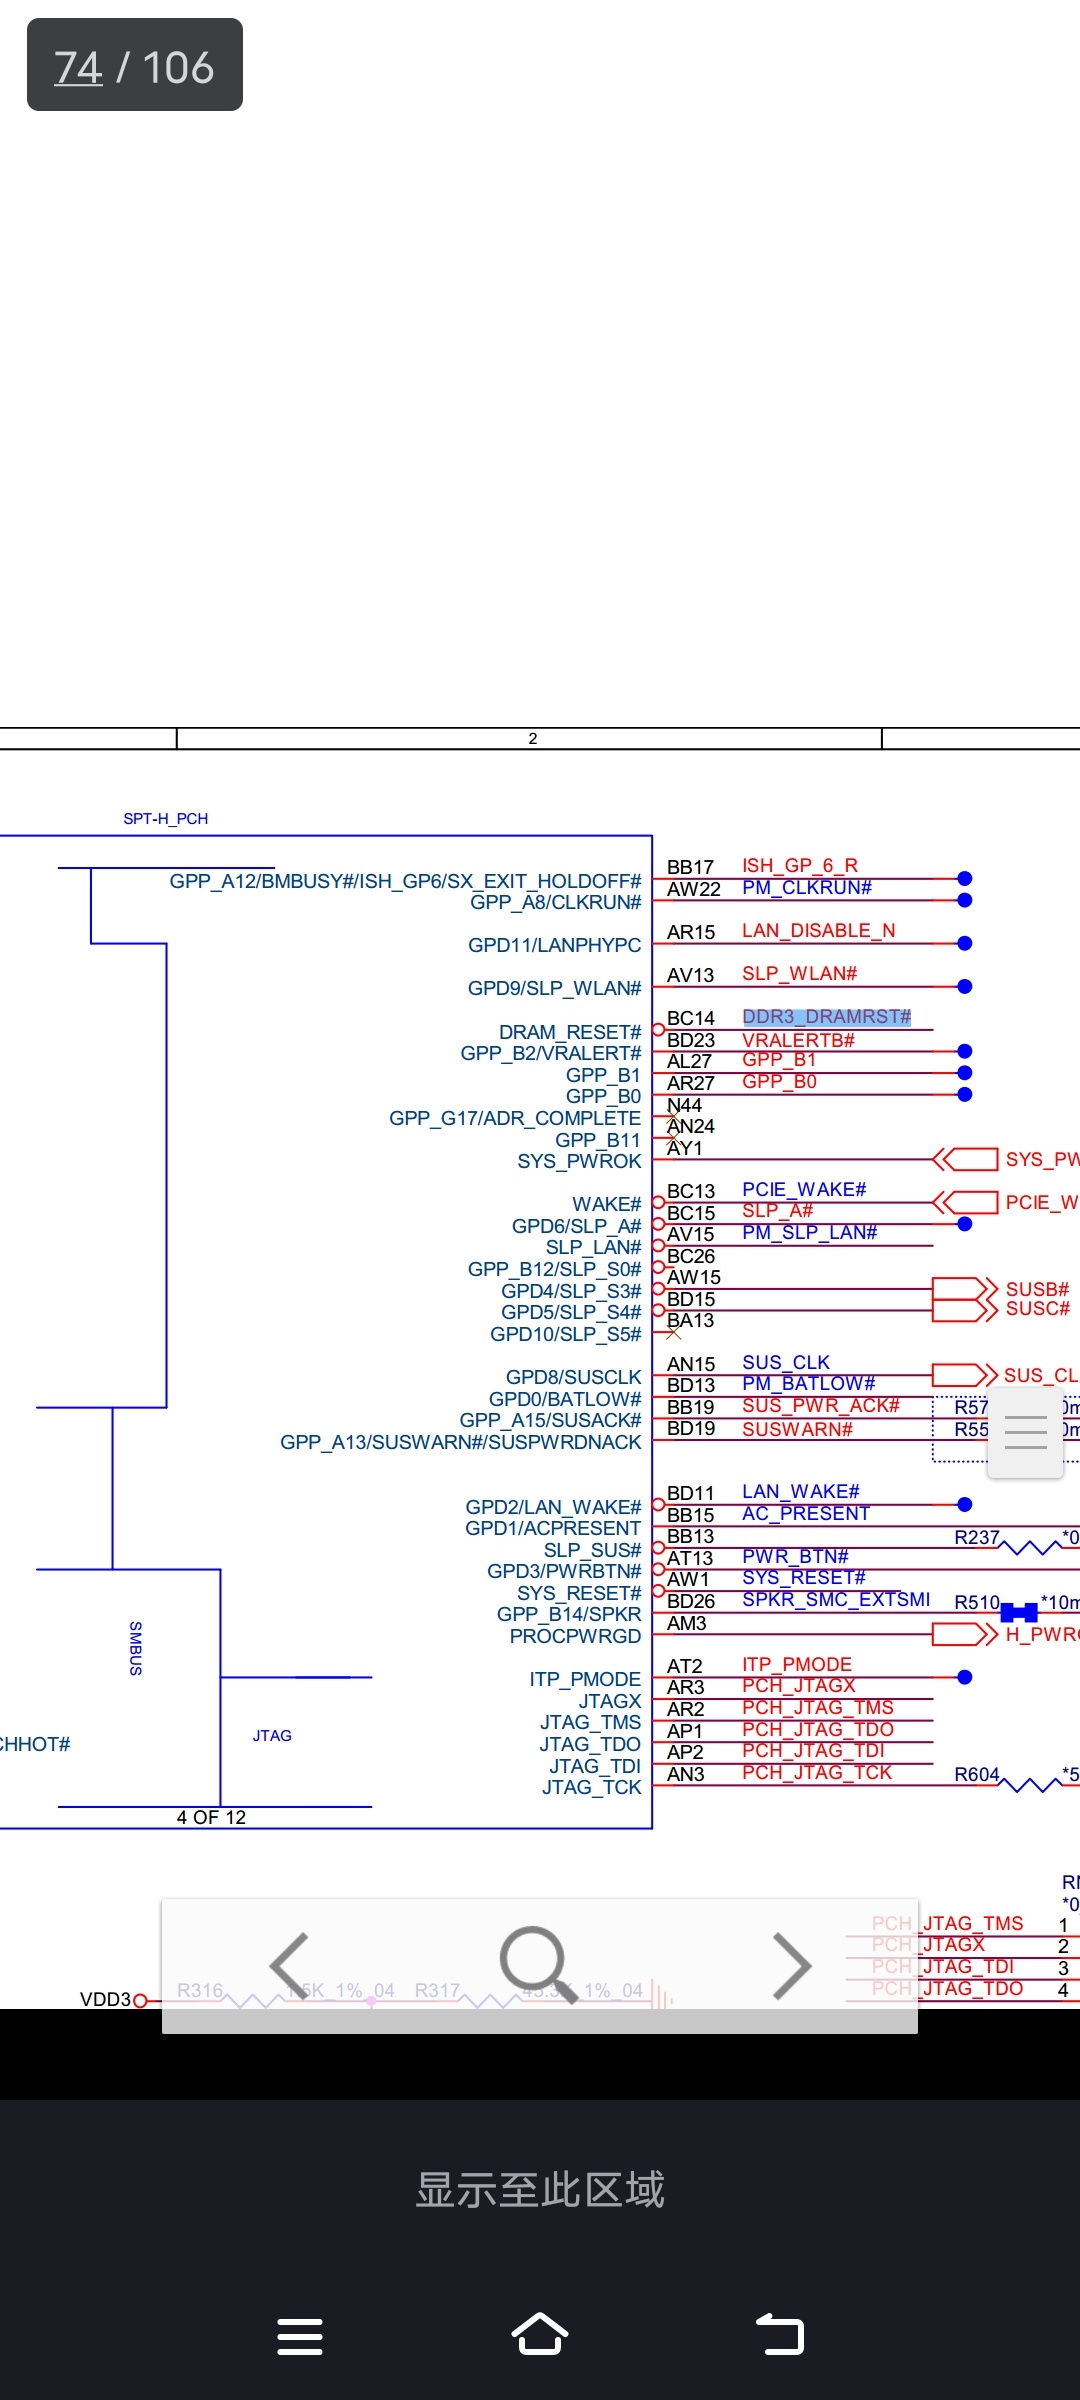Tap the SPKR_SMC_EXTSMI net label
The image size is (1080, 2400).
[x=836, y=1599]
